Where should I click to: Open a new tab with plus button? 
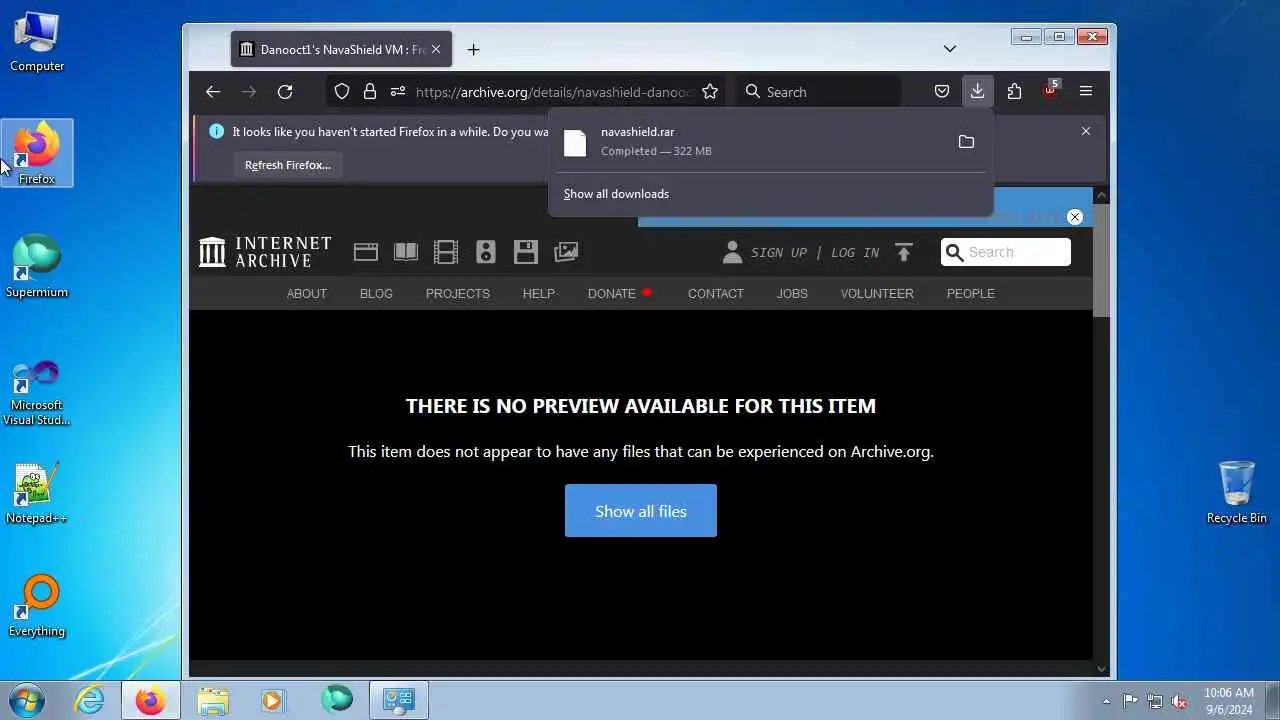pos(474,49)
